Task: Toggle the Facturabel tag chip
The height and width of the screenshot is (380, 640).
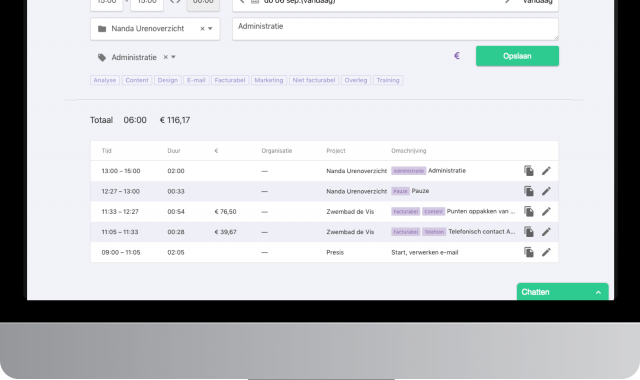Action: [230, 80]
